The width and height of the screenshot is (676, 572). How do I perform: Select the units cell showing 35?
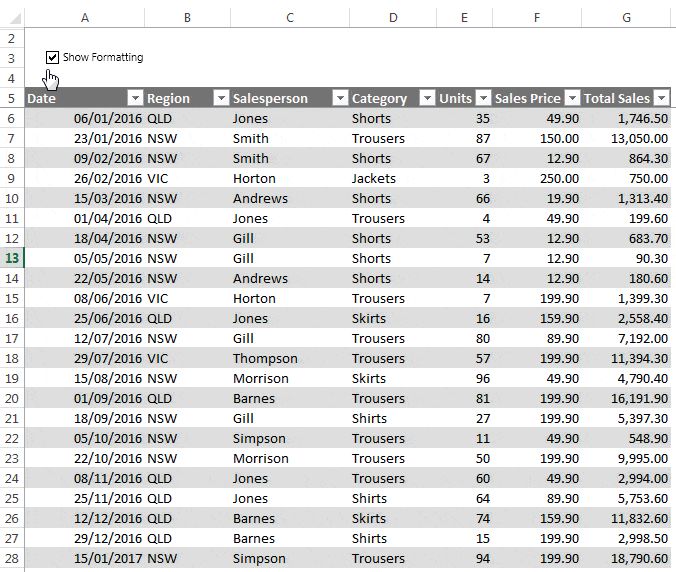tap(464, 119)
